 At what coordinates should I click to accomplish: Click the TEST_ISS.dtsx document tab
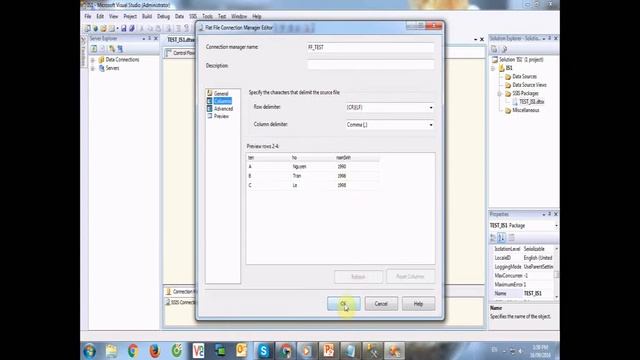180,40
